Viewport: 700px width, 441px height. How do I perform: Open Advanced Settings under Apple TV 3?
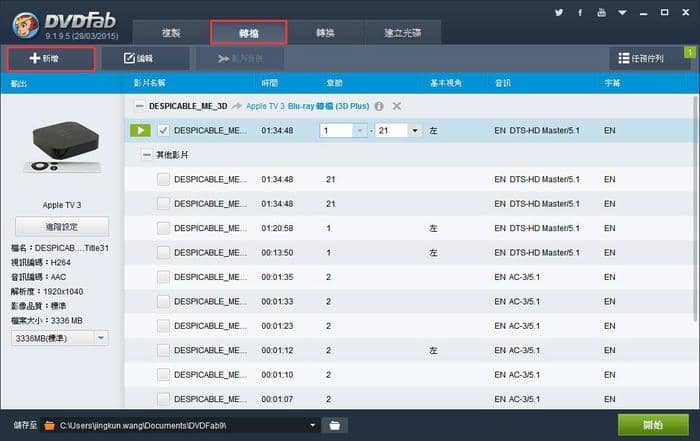click(x=62, y=227)
